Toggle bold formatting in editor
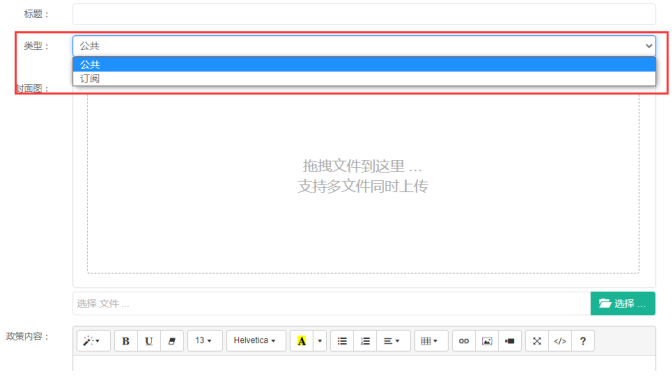Image resolution: width=672 pixels, height=382 pixels. (x=126, y=341)
